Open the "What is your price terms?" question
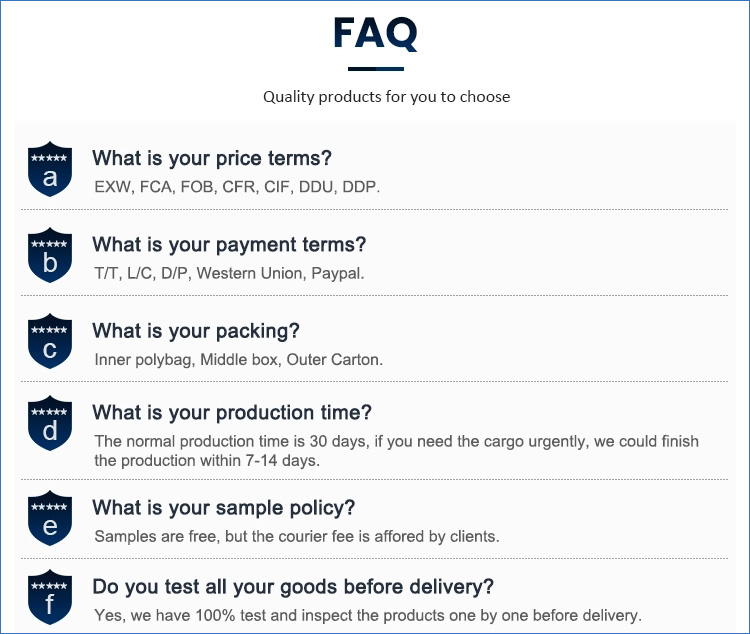Screen dimensions: 750x634 coord(211,158)
